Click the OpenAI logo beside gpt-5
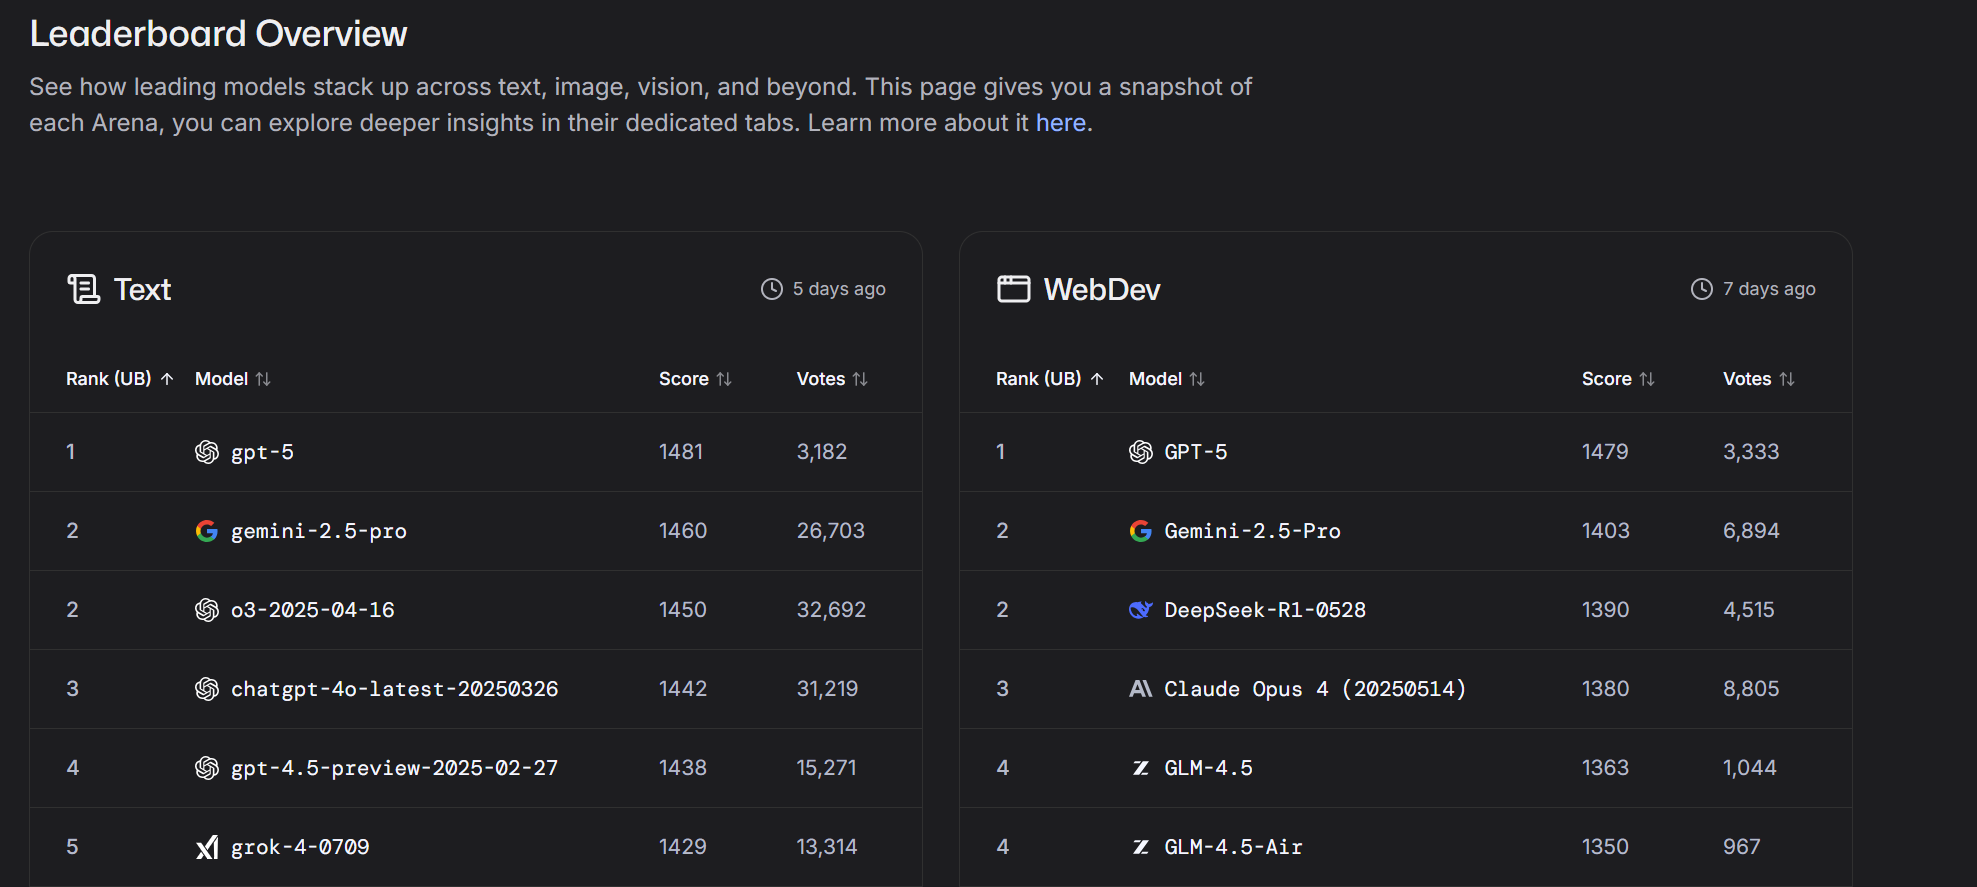The image size is (1977, 887). coord(207,452)
